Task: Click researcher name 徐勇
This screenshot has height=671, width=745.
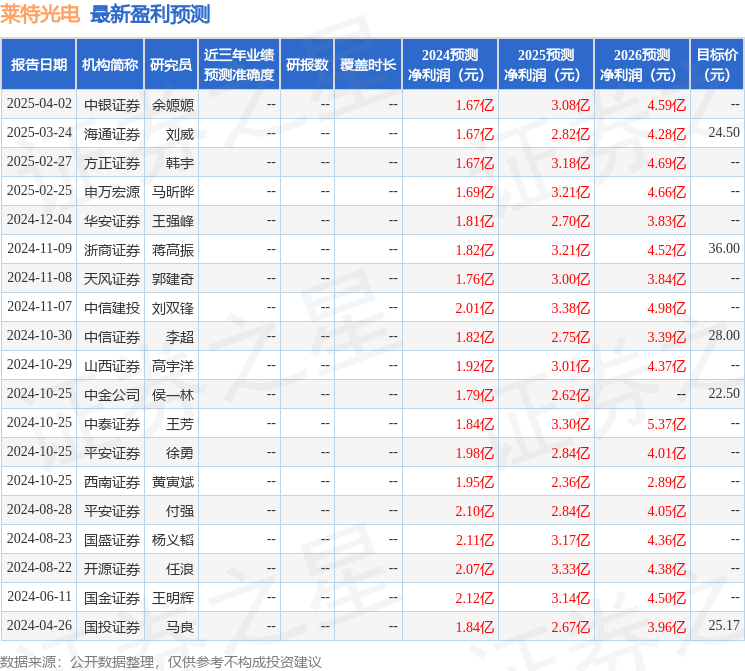Action: point(180,453)
